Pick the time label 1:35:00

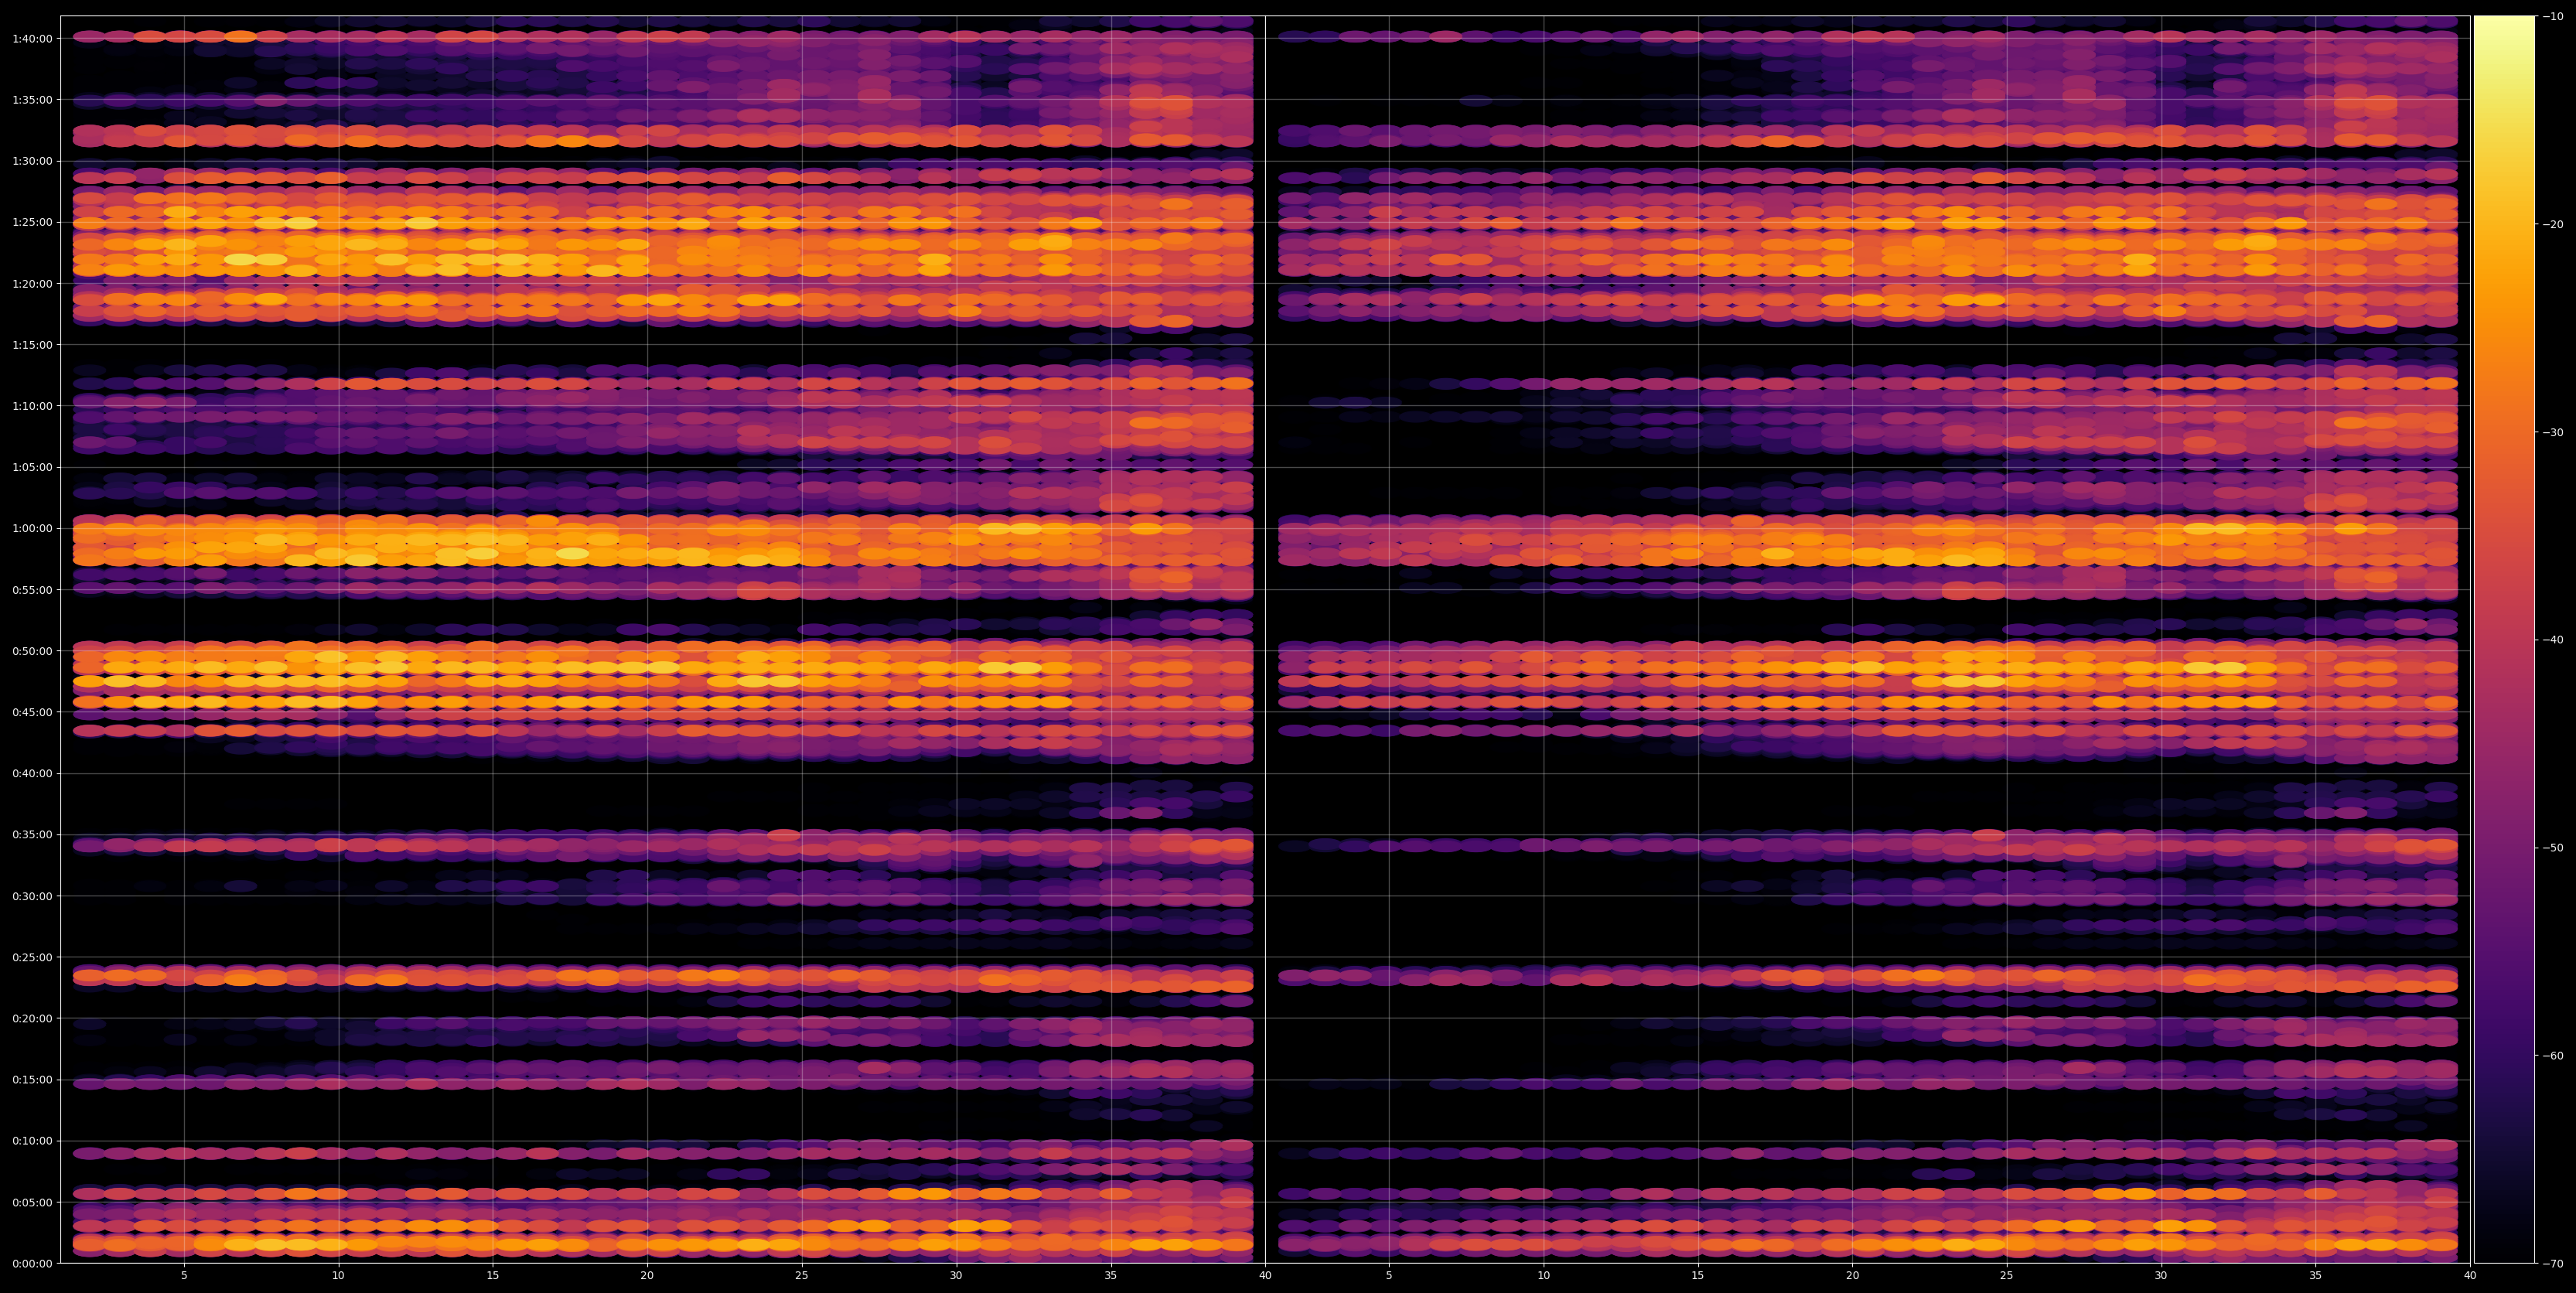coord(32,100)
